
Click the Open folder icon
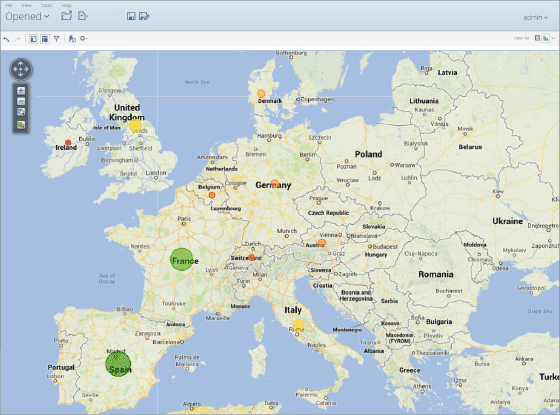point(66,16)
